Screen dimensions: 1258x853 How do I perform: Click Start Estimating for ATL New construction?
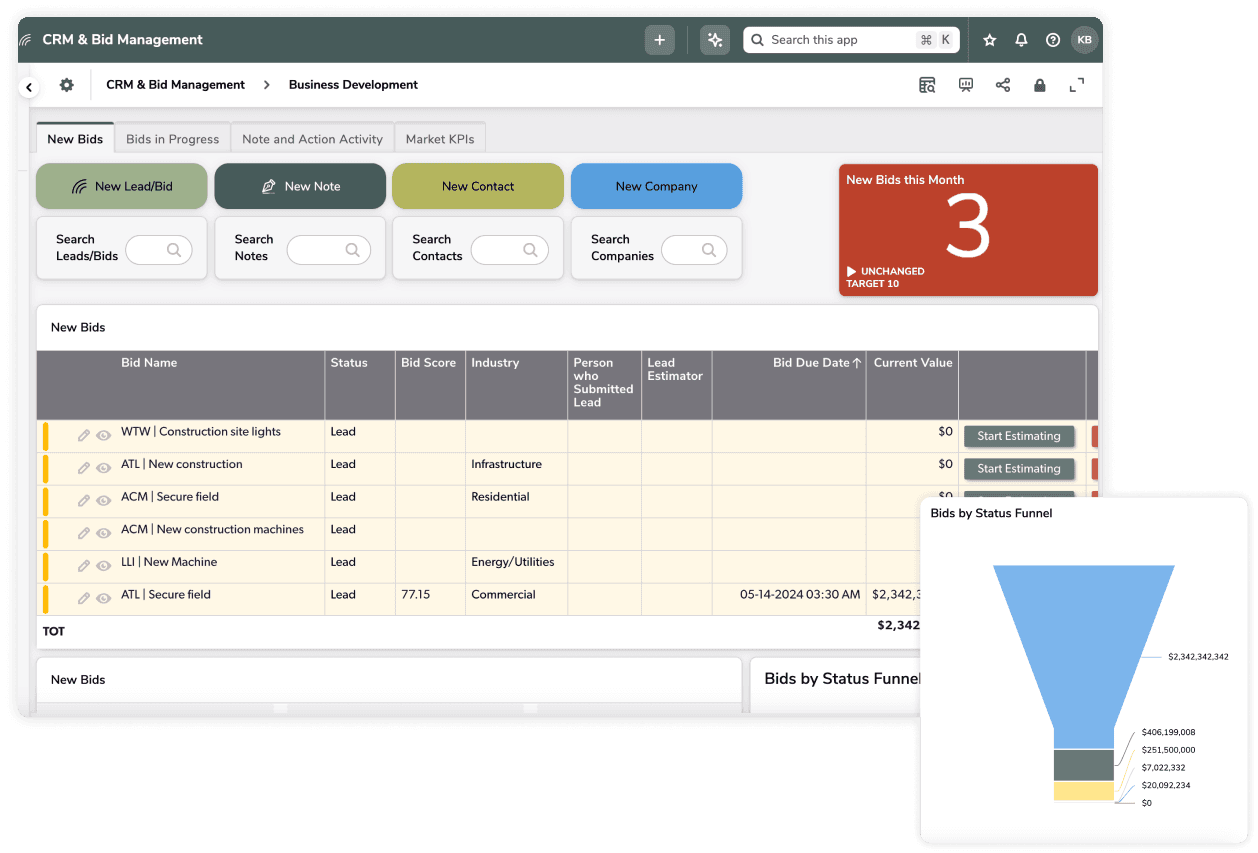[x=1019, y=468]
